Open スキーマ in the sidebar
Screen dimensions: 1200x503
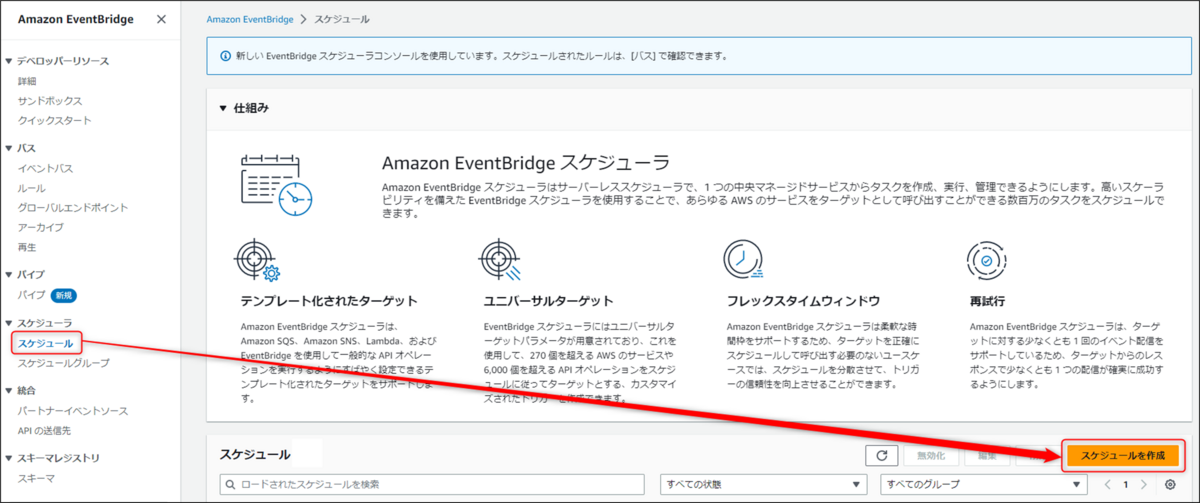[36, 478]
